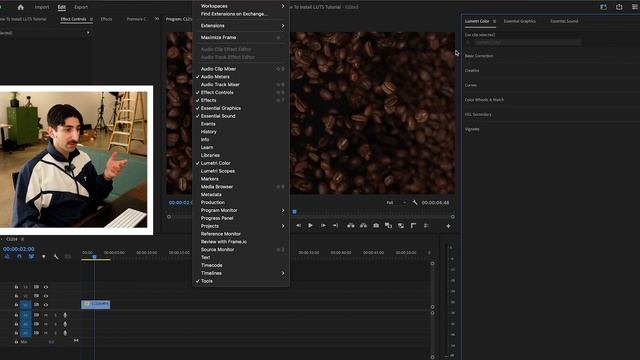Go to the Home screen icon

click(20, 7)
